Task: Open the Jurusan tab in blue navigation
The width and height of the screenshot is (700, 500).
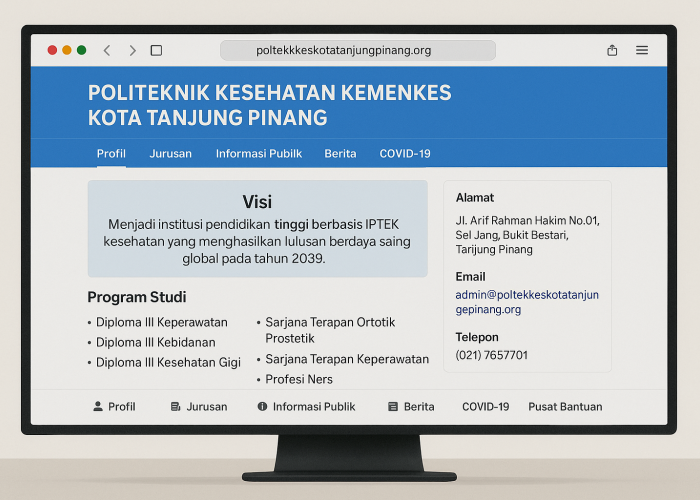Action: (171, 154)
